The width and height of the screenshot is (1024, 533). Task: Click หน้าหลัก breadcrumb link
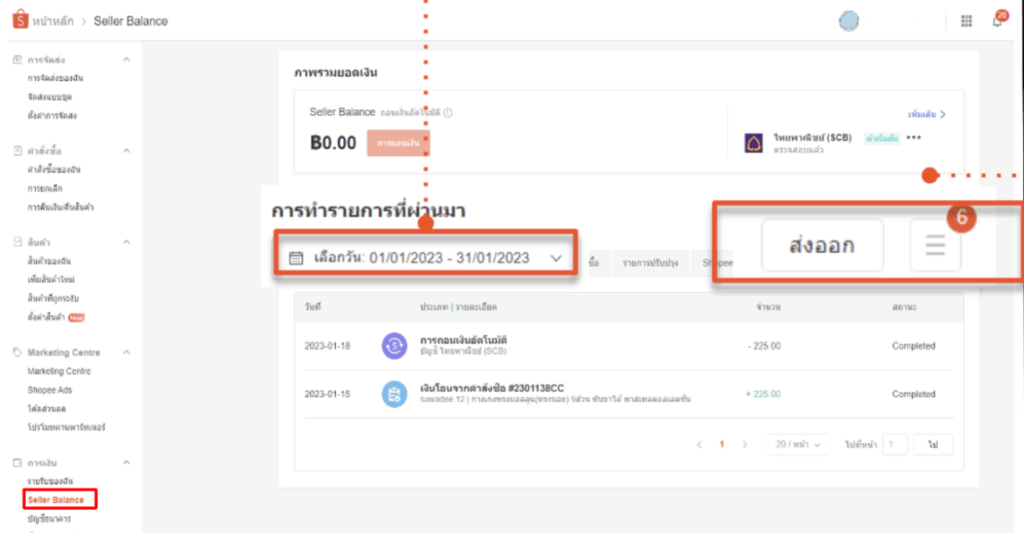pos(53,21)
